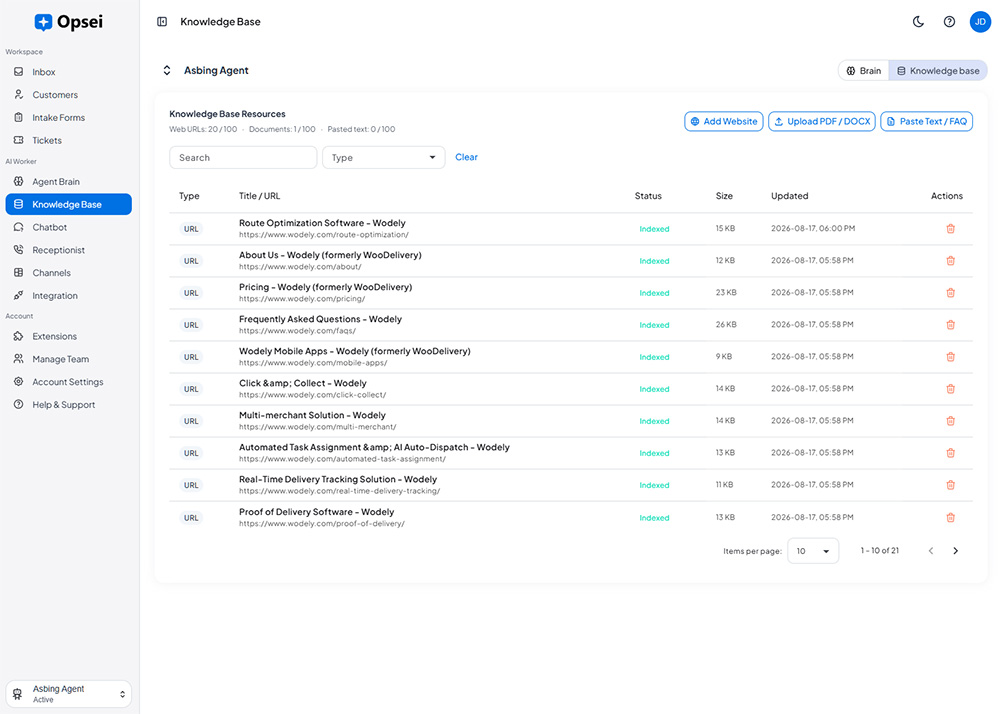Delete Route Optimization Software resource
Screen dimensions: 1000x714
point(950,229)
